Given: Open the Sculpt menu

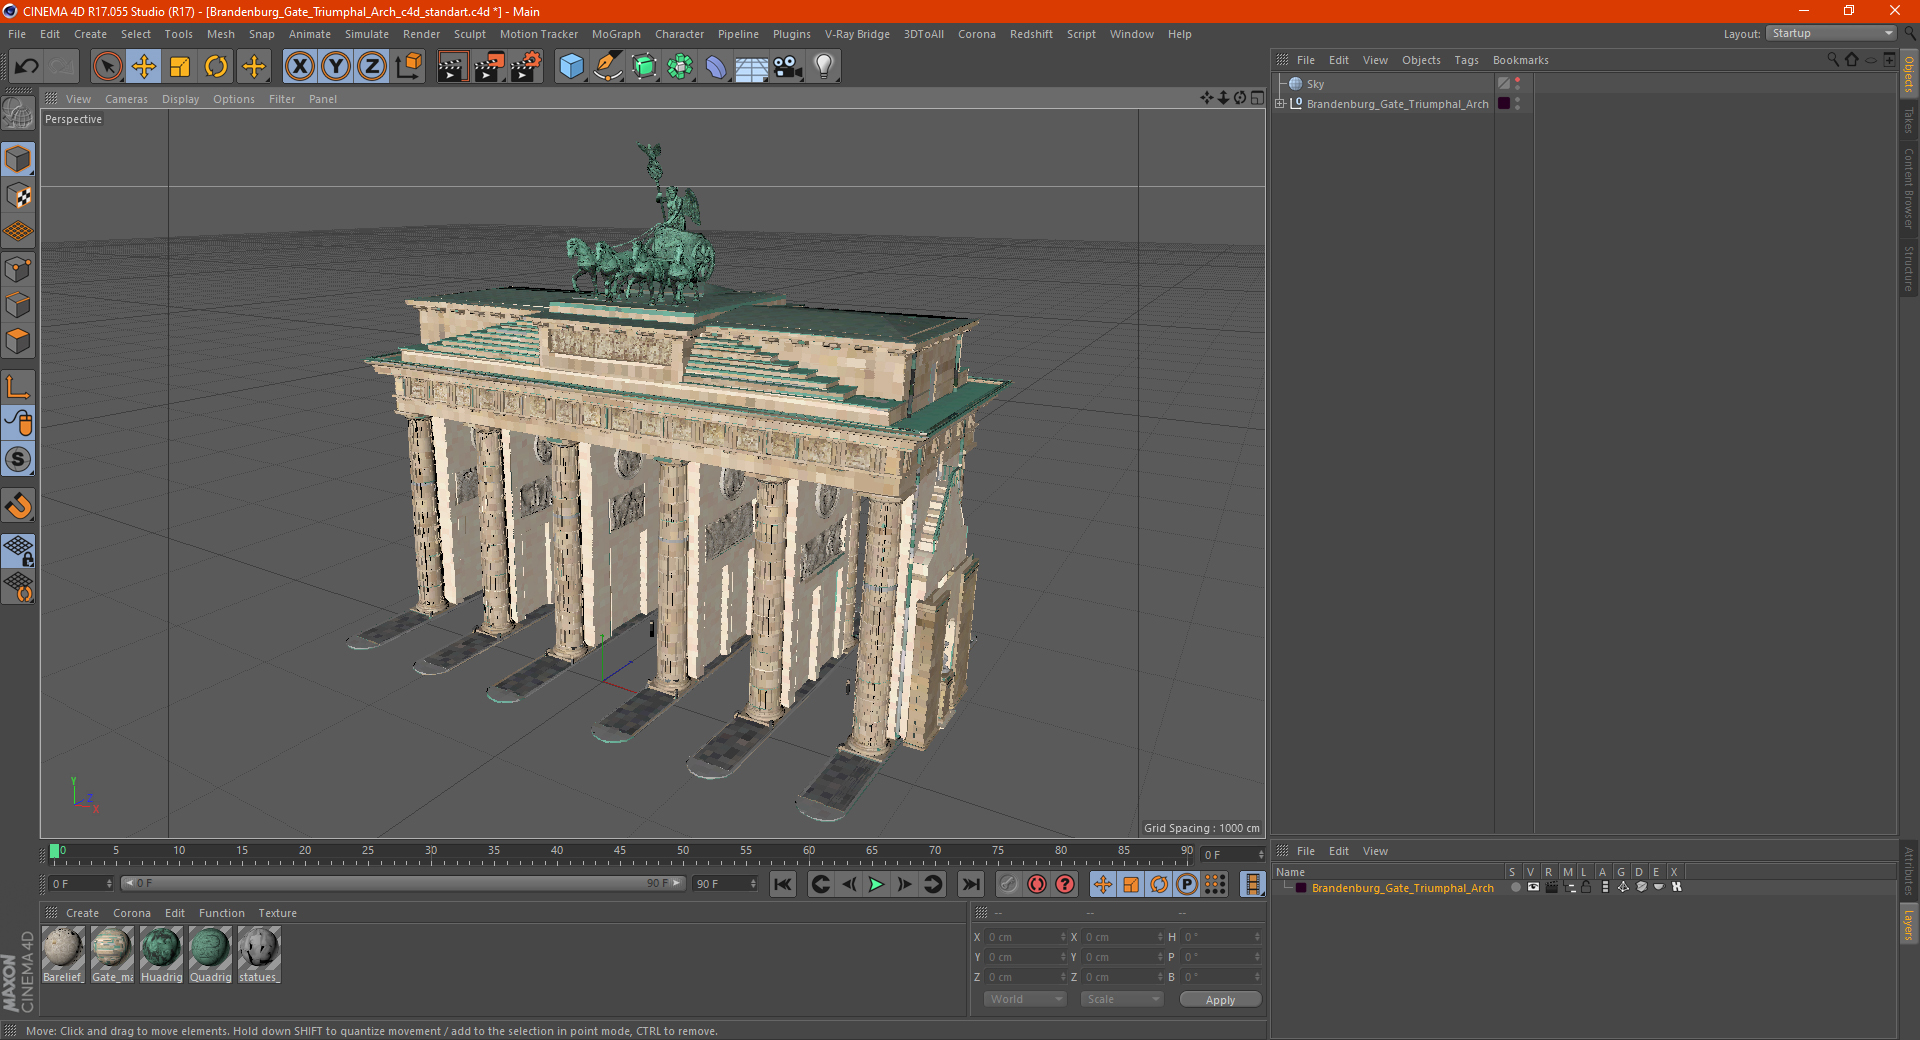Looking at the screenshot, I should click(x=469, y=34).
